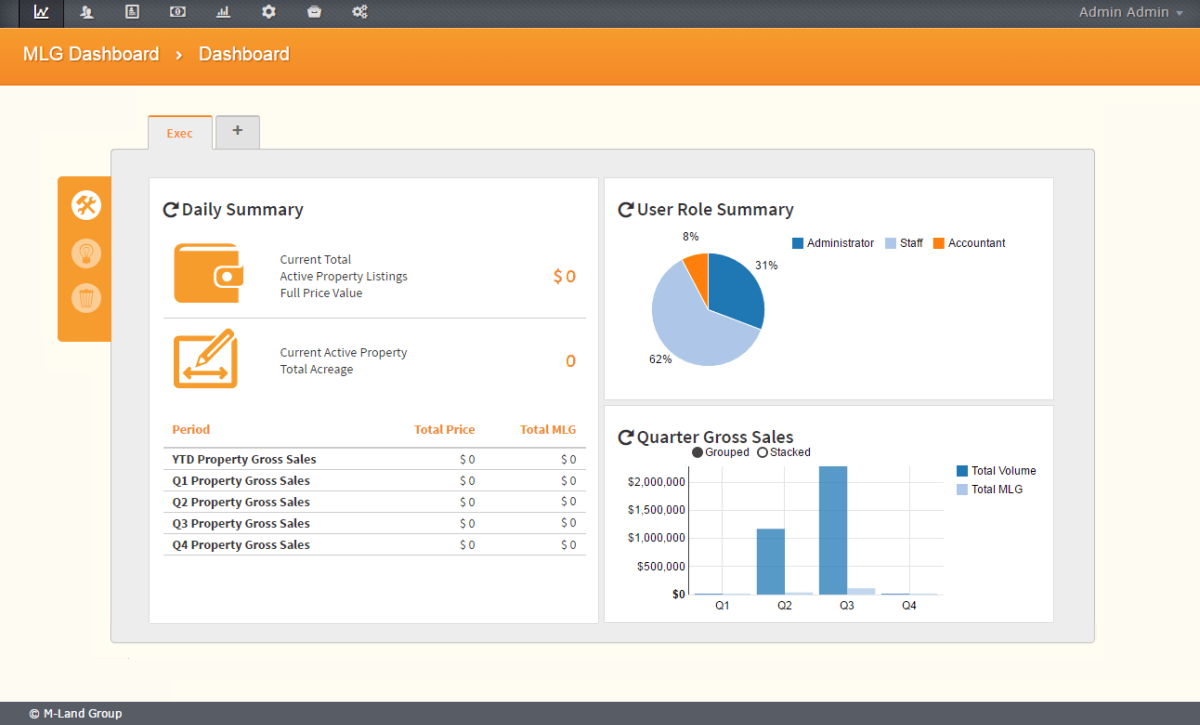
Task: Click the hammer and wrench tools icon
Action: coord(86,206)
